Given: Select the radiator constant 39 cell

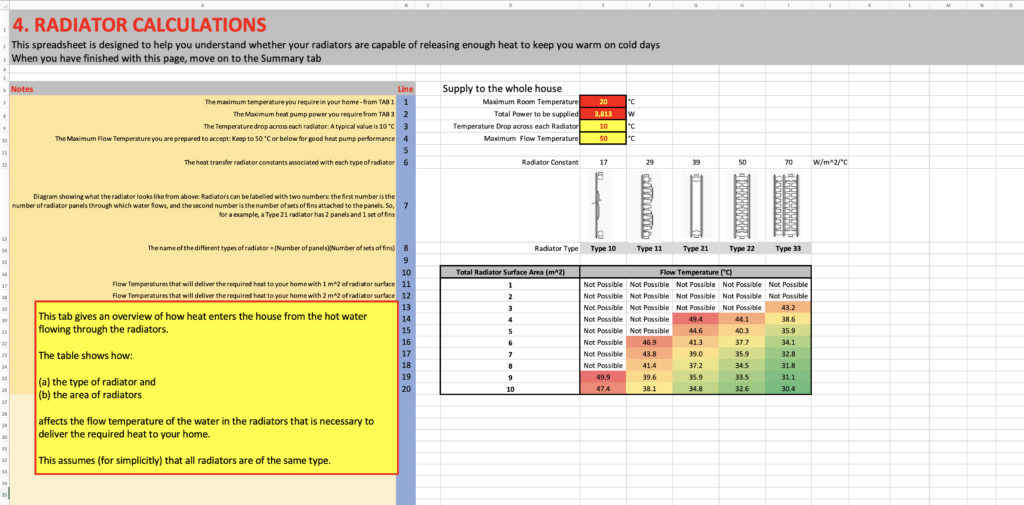Looking at the screenshot, I should pos(696,161).
